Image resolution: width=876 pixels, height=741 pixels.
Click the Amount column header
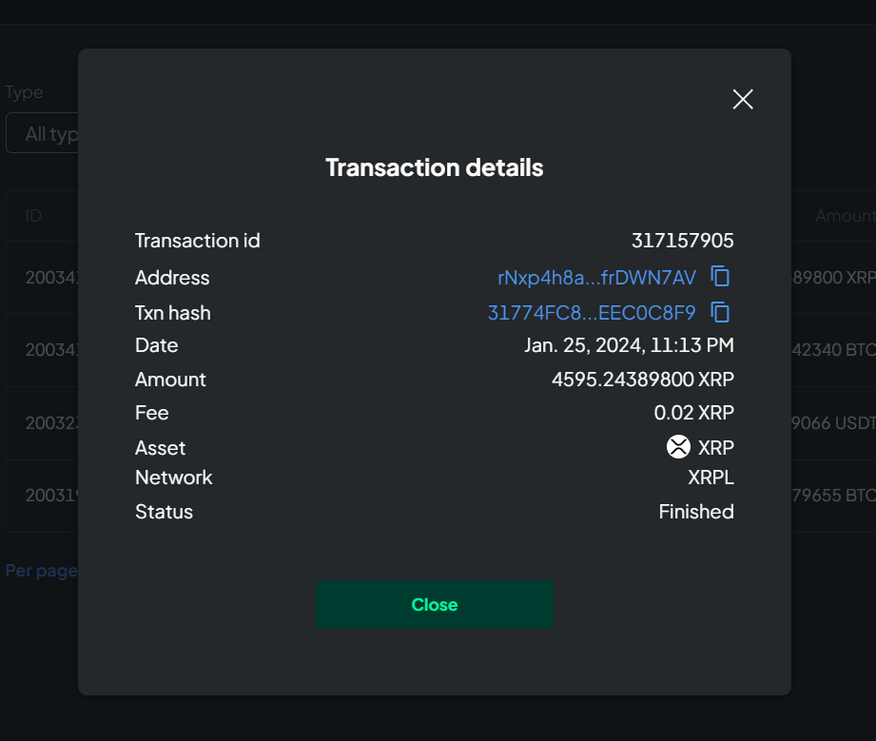(844, 216)
